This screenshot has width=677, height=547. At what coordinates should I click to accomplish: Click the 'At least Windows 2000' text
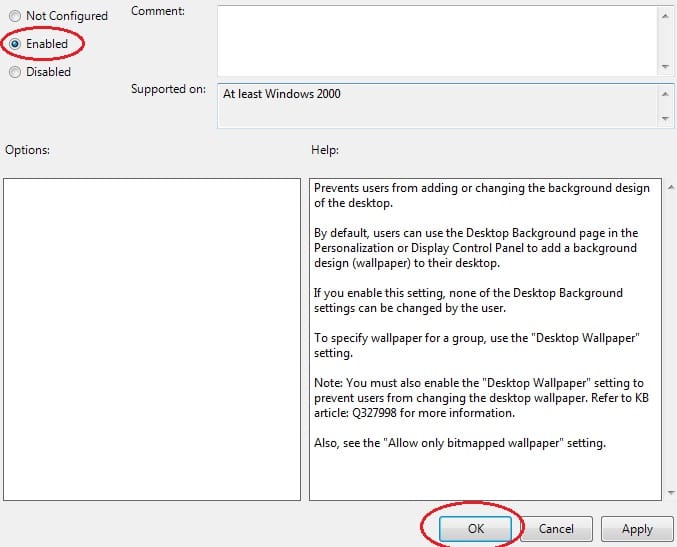282,94
